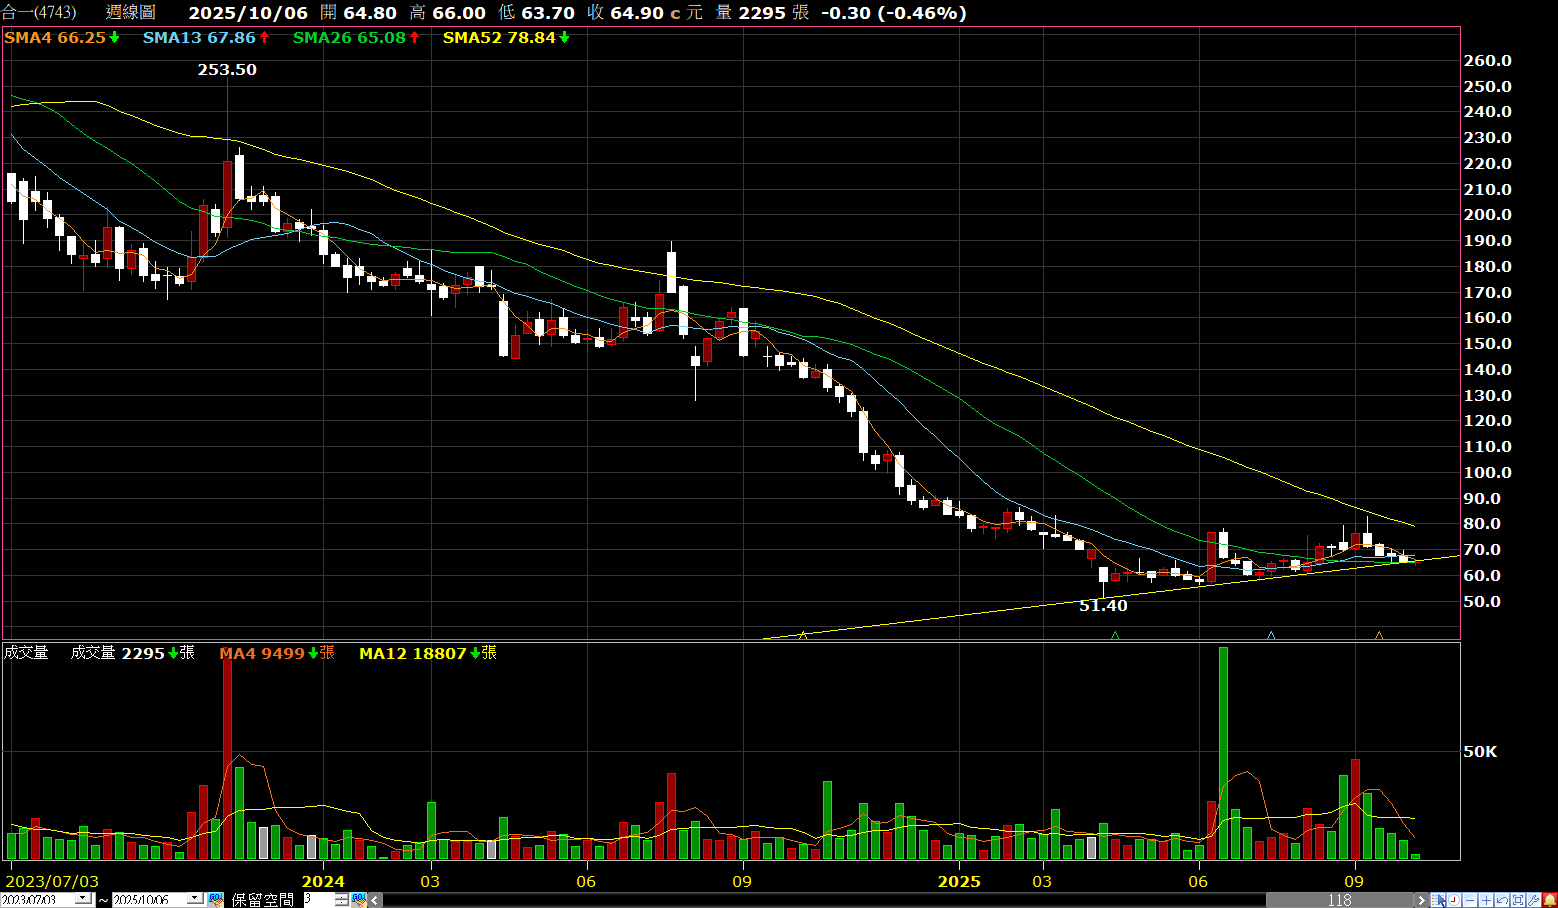Click the 51.40 low price annotation
This screenshot has width=1558, height=908.
coord(1103,606)
